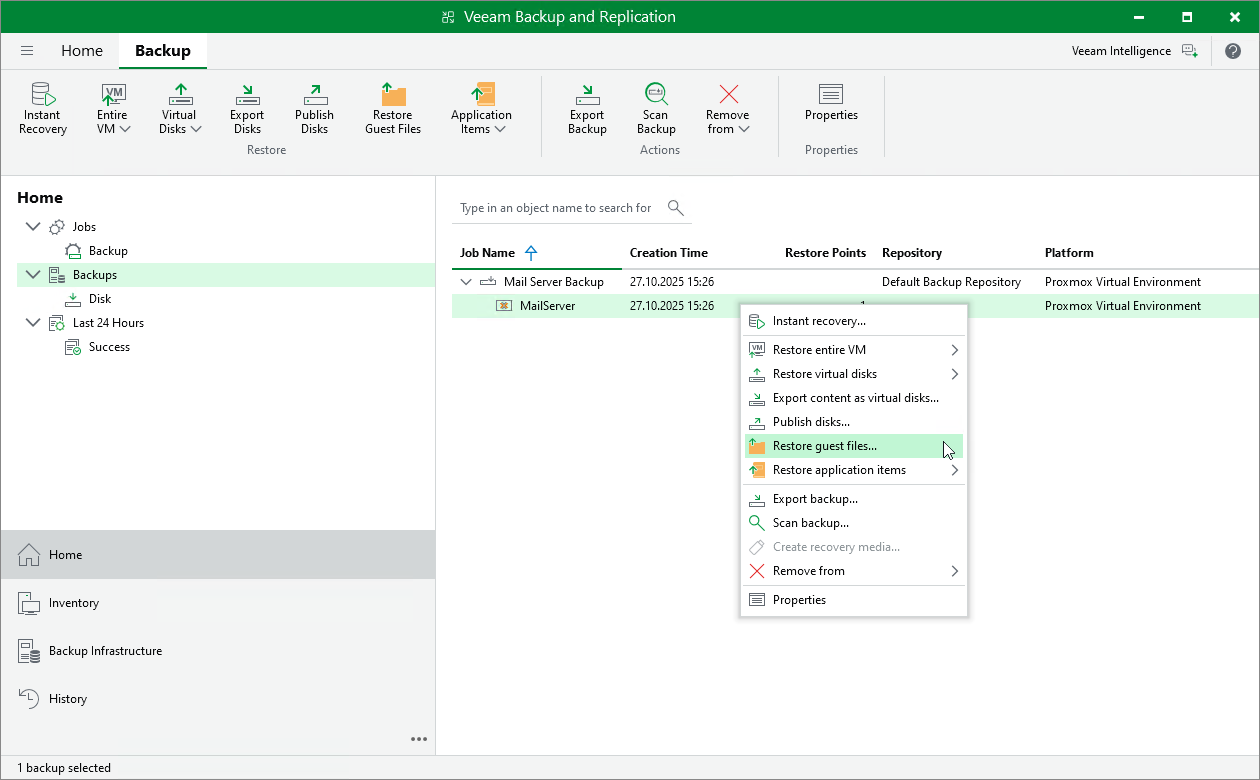The width and height of the screenshot is (1260, 780).
Task: Launch Scan Backup from the ribbon
Action: pyautogui.click(x=656, y=108)
